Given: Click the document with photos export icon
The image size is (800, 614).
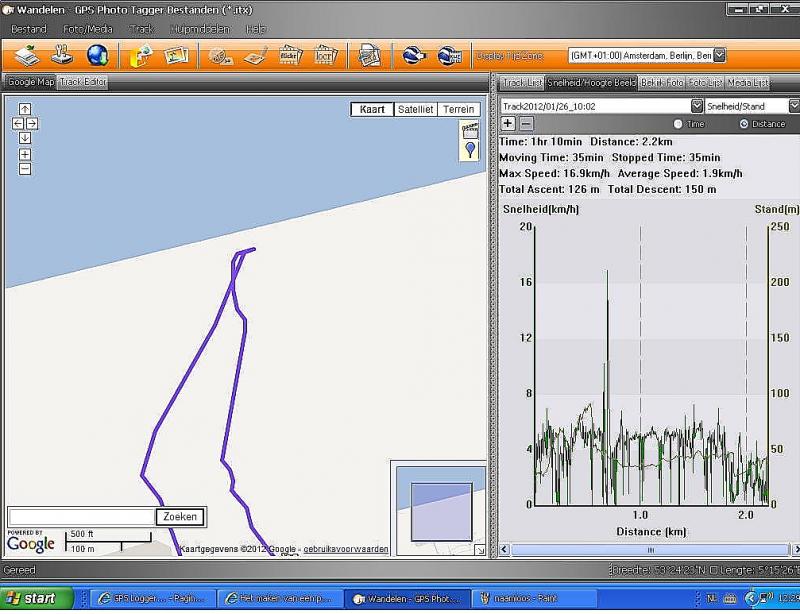Looking at the screenshot, I should [369, 56].
